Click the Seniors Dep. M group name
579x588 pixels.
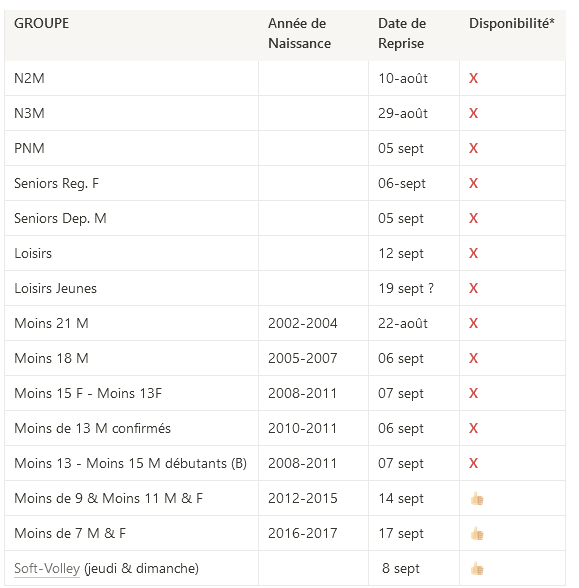click(60, 218)
